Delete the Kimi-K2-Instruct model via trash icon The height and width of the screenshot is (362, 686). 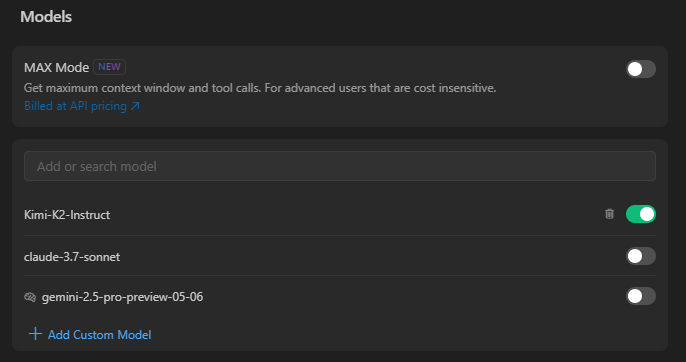[x=609, y=214]
